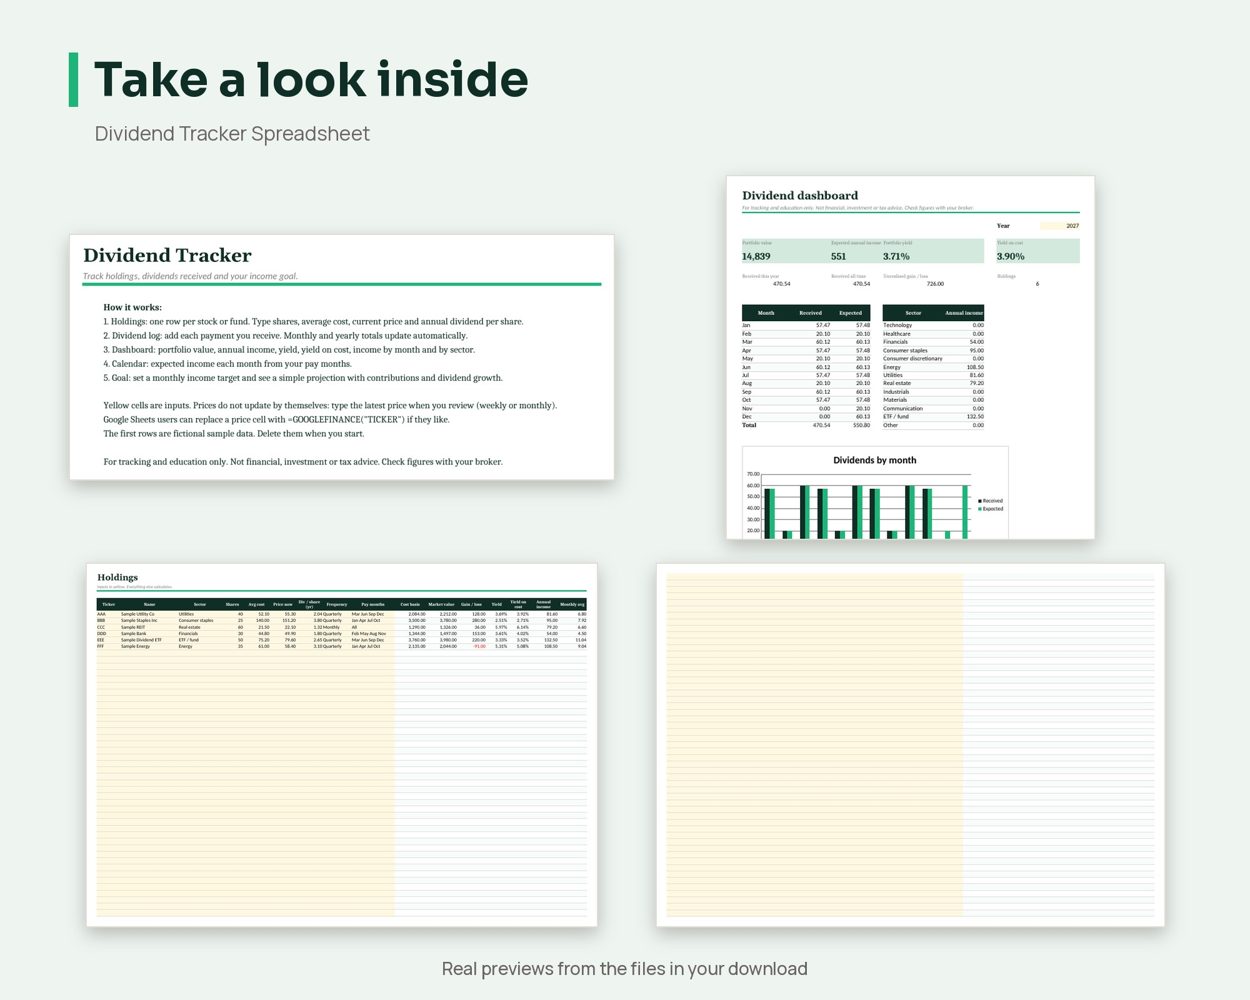The image size is (1250, 1000).
Task: Click instruction line '3. Dashboard: portfolio value'
Action: [x=289, y=350]
